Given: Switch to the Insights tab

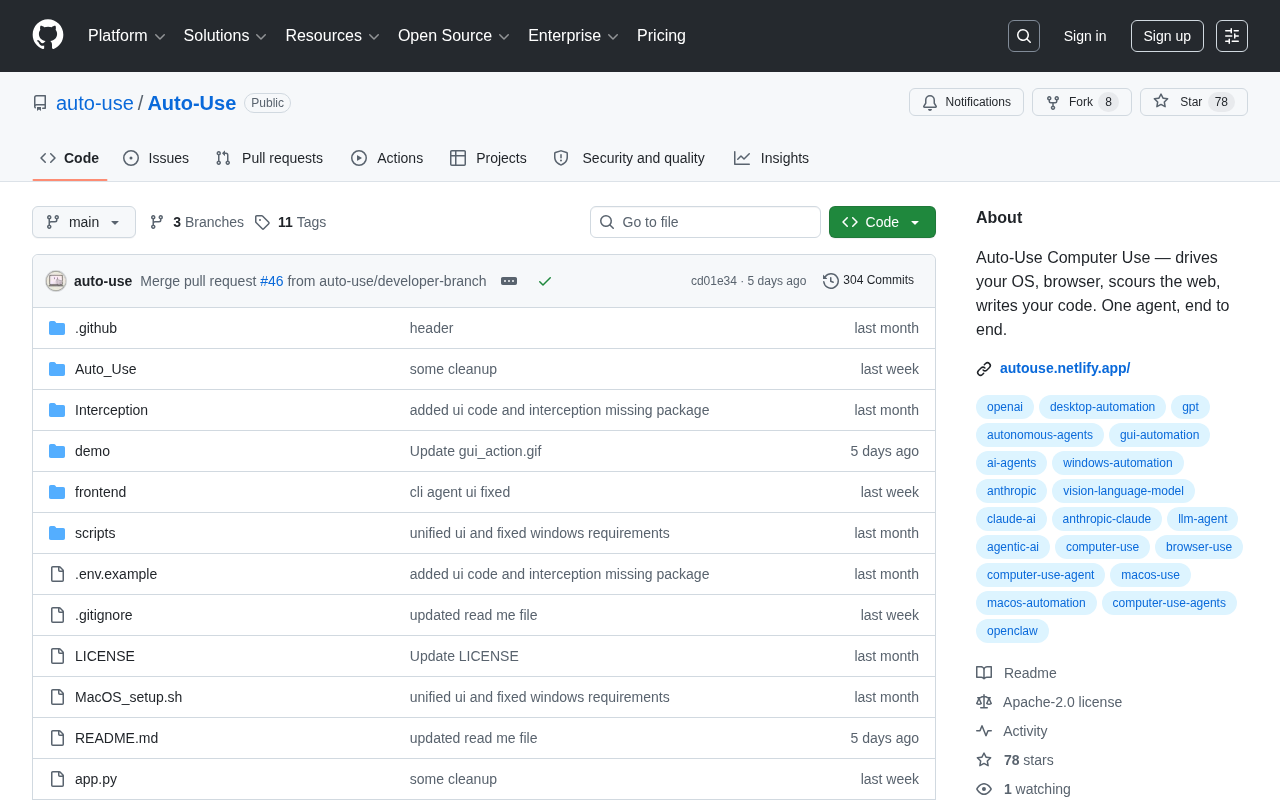Looking at the screenshot, I should coord(771,158).
